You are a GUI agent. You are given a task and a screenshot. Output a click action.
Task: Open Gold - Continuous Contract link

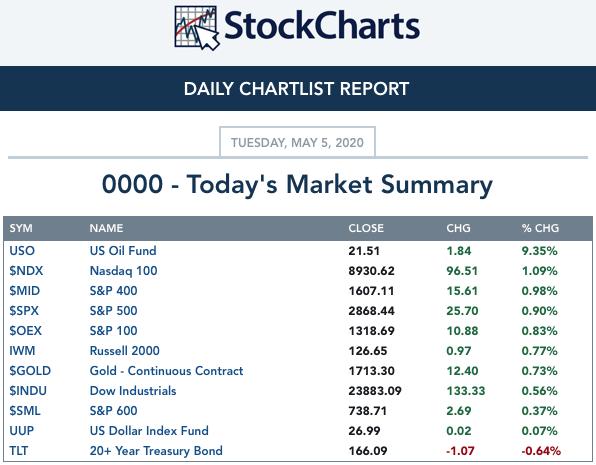point(166,371)
